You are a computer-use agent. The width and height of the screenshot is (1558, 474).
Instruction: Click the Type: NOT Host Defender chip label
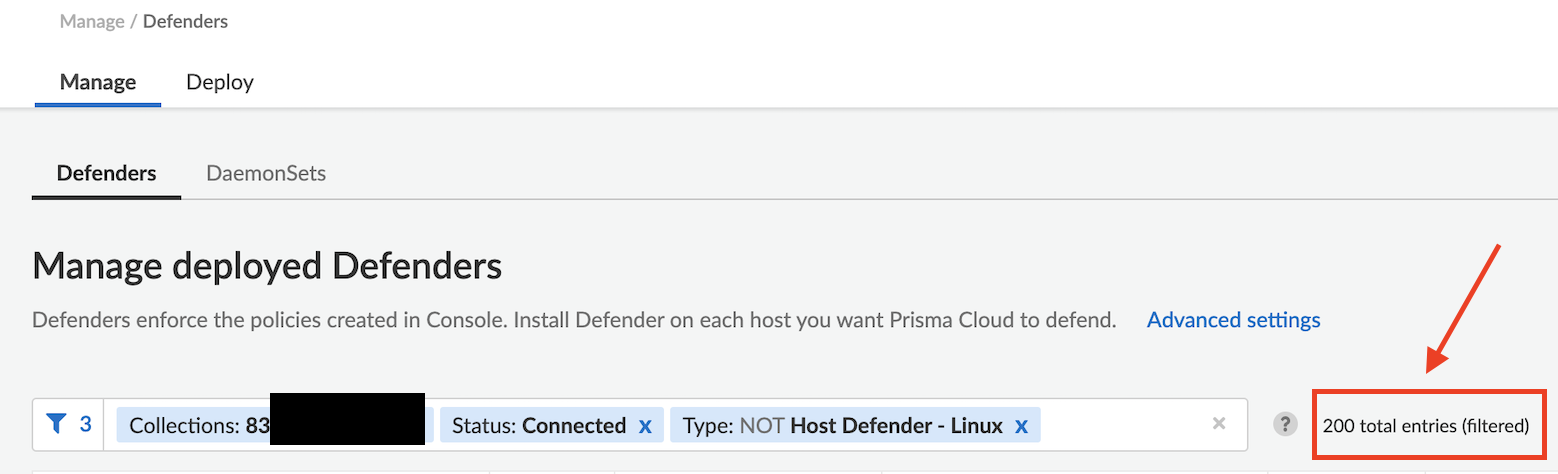(842, 426)
